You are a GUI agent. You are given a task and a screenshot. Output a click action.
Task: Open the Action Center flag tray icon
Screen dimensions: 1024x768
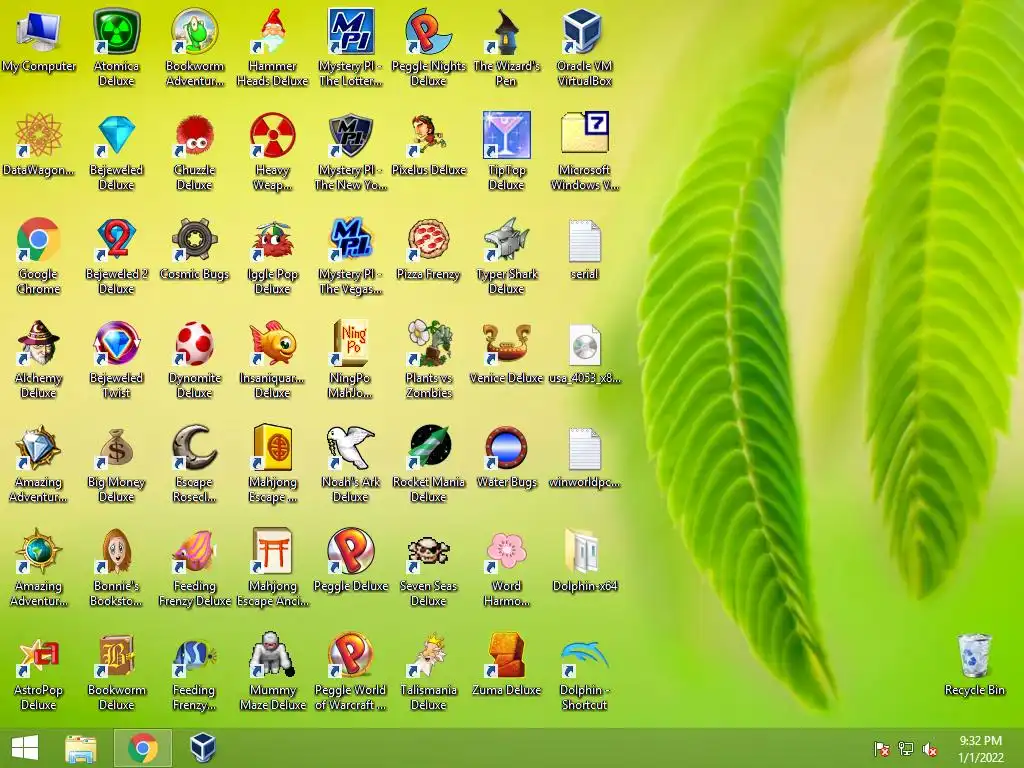881,749
